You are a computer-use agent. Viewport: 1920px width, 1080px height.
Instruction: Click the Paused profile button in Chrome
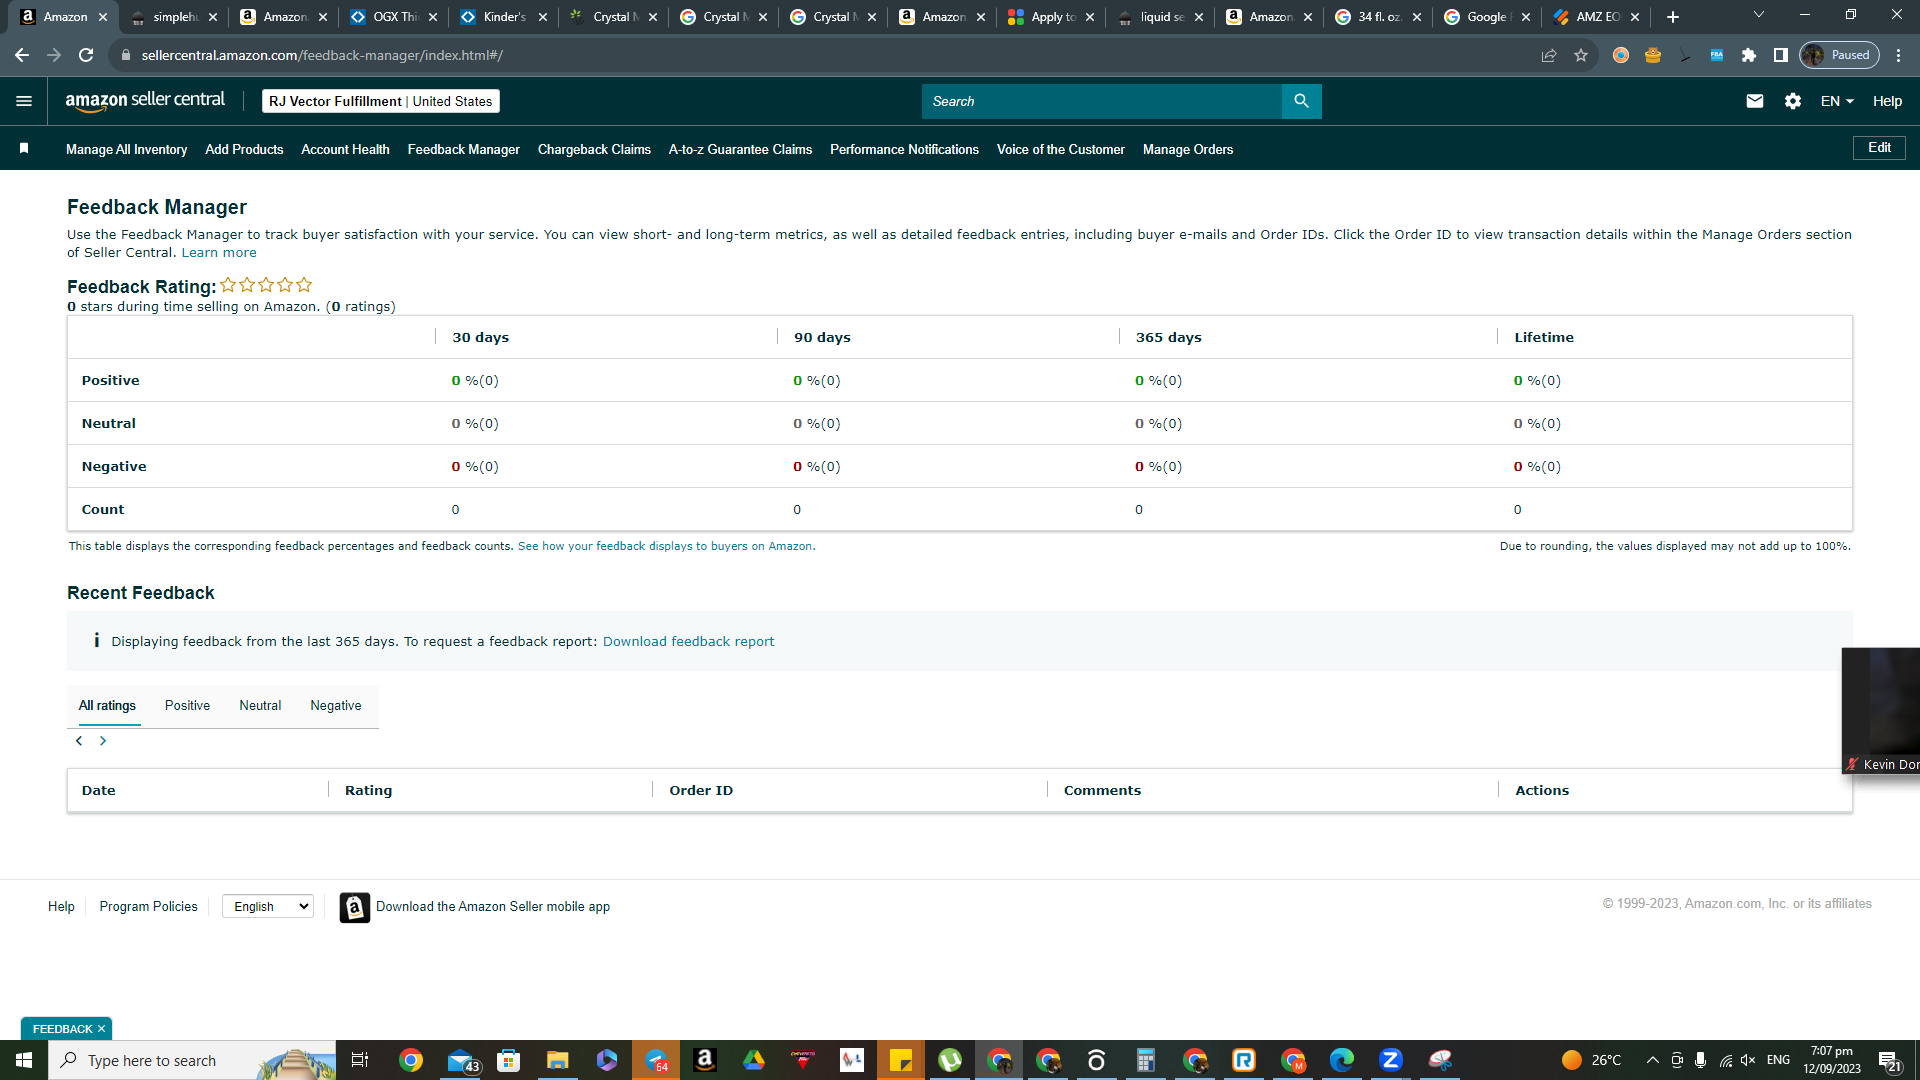pos(1840,55)
